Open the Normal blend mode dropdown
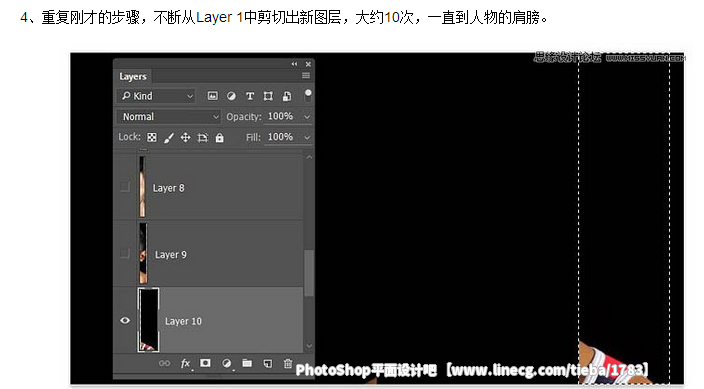The image size is (704, 389). coord(169,117)
